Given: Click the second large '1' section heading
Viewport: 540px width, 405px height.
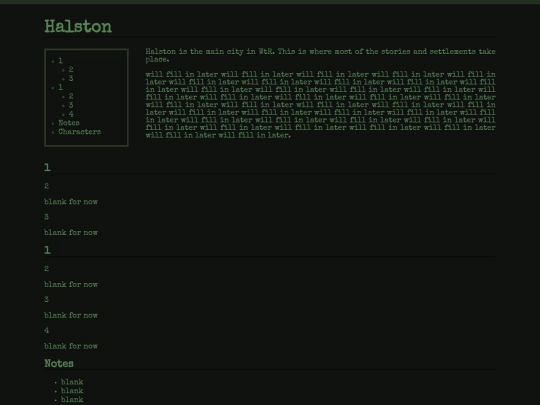Looking at the screenshot, I should tap(48, 250).
